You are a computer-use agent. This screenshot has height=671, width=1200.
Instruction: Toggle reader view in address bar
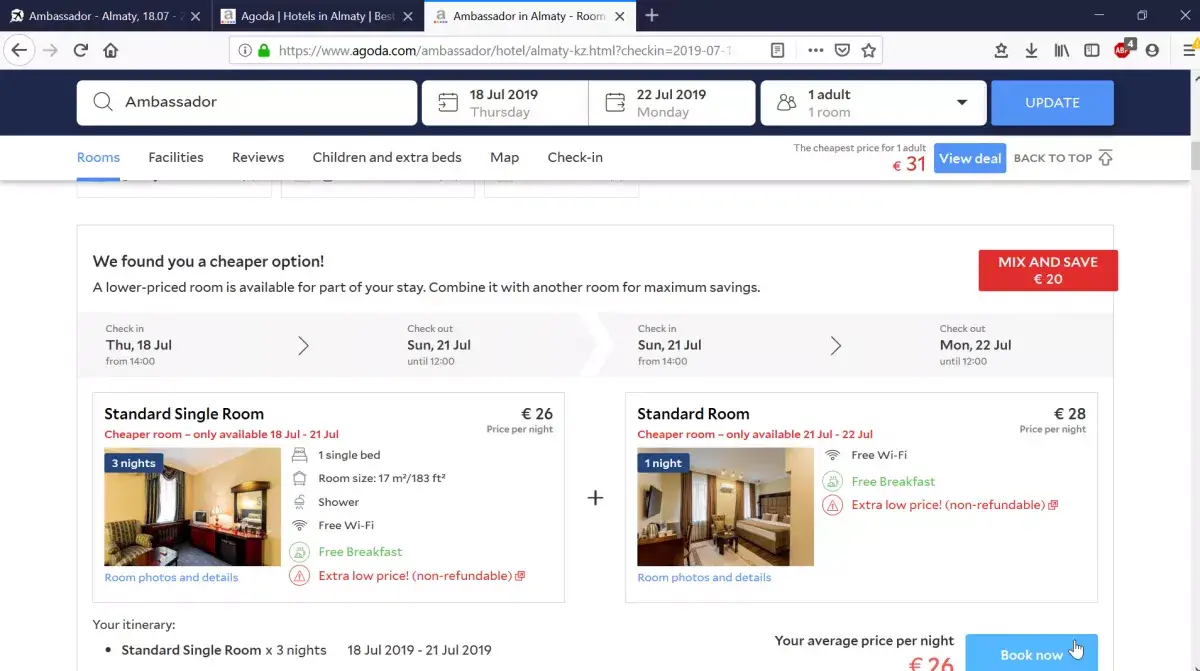[777, 50]
